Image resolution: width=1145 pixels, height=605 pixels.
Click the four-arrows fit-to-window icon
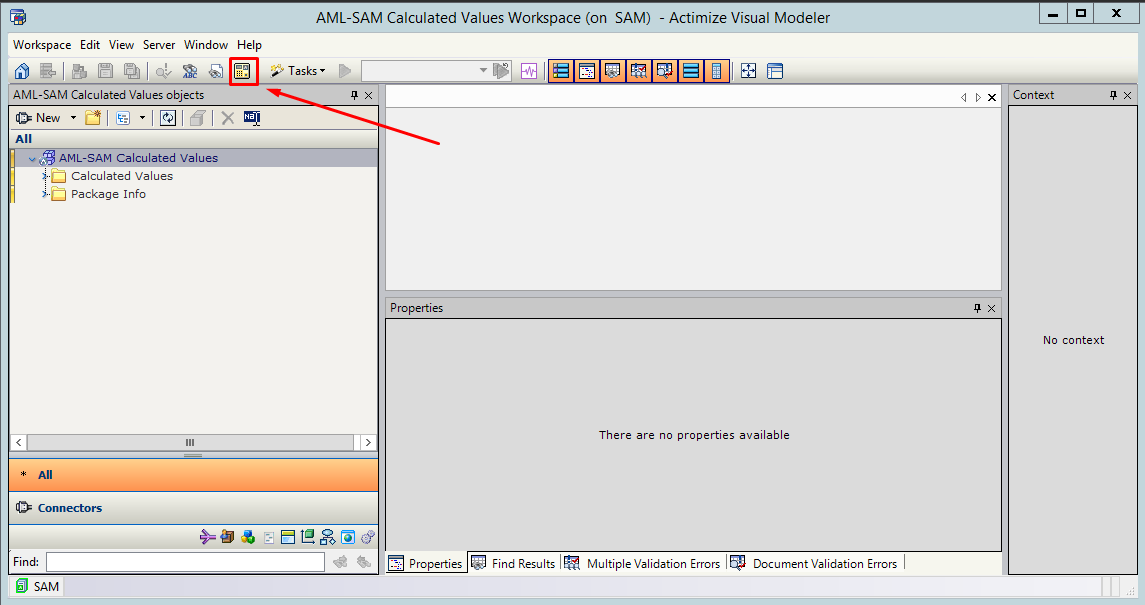(x=748, y=71)
